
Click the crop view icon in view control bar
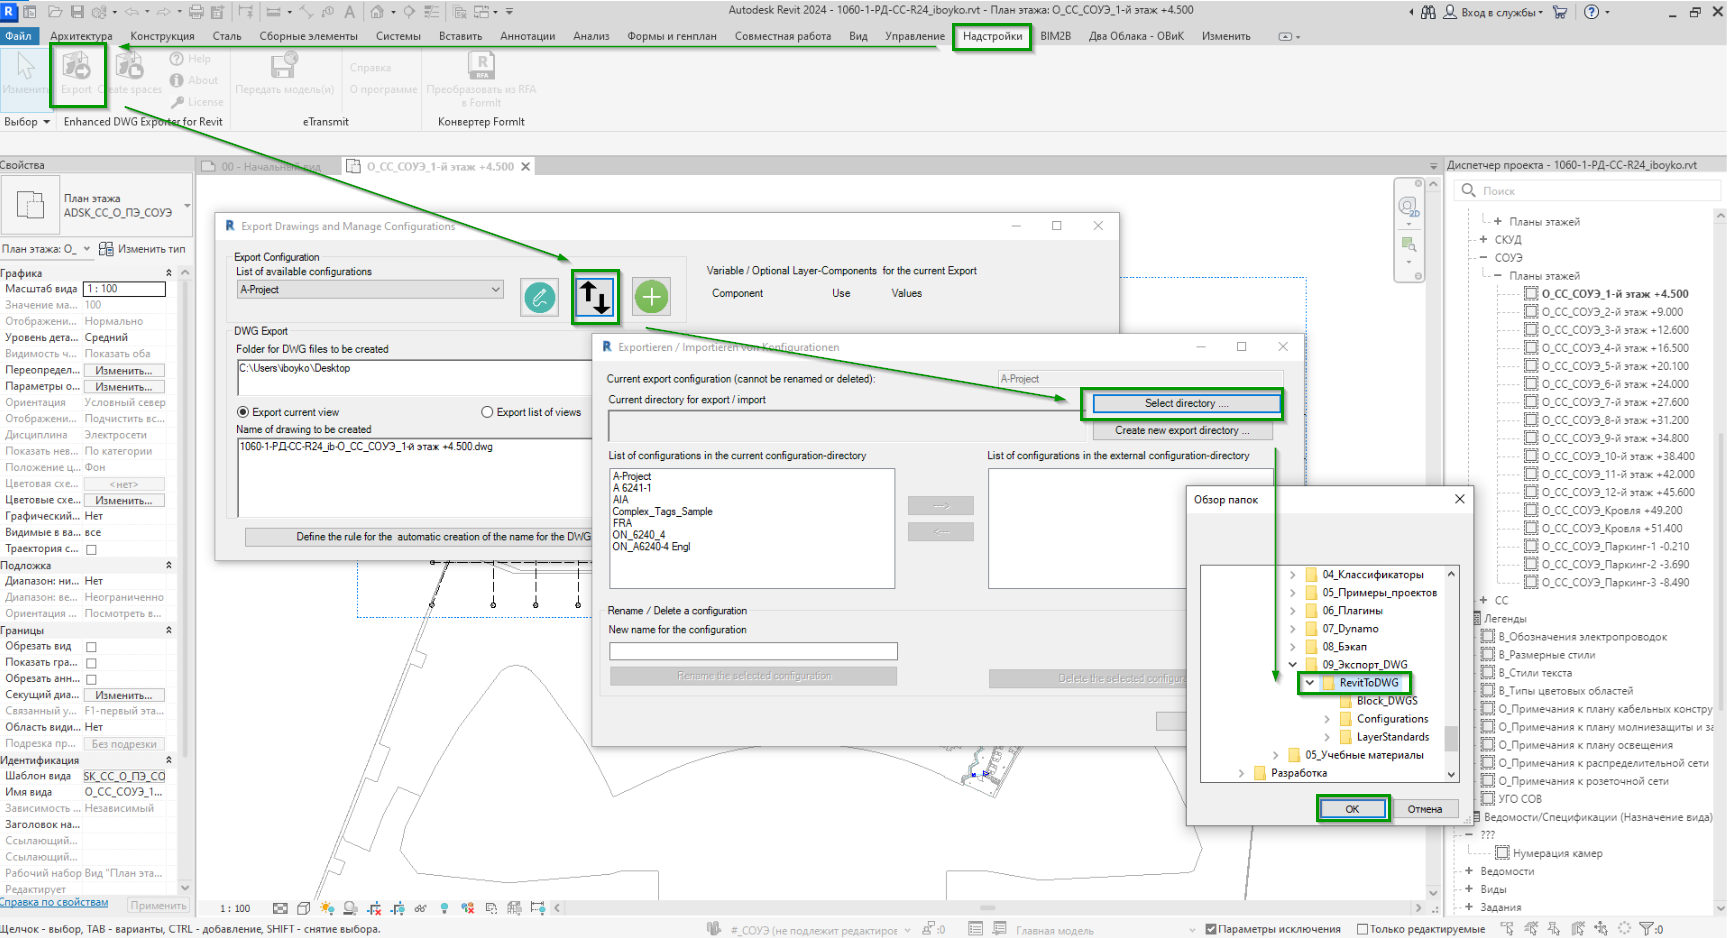click(374, 908)
